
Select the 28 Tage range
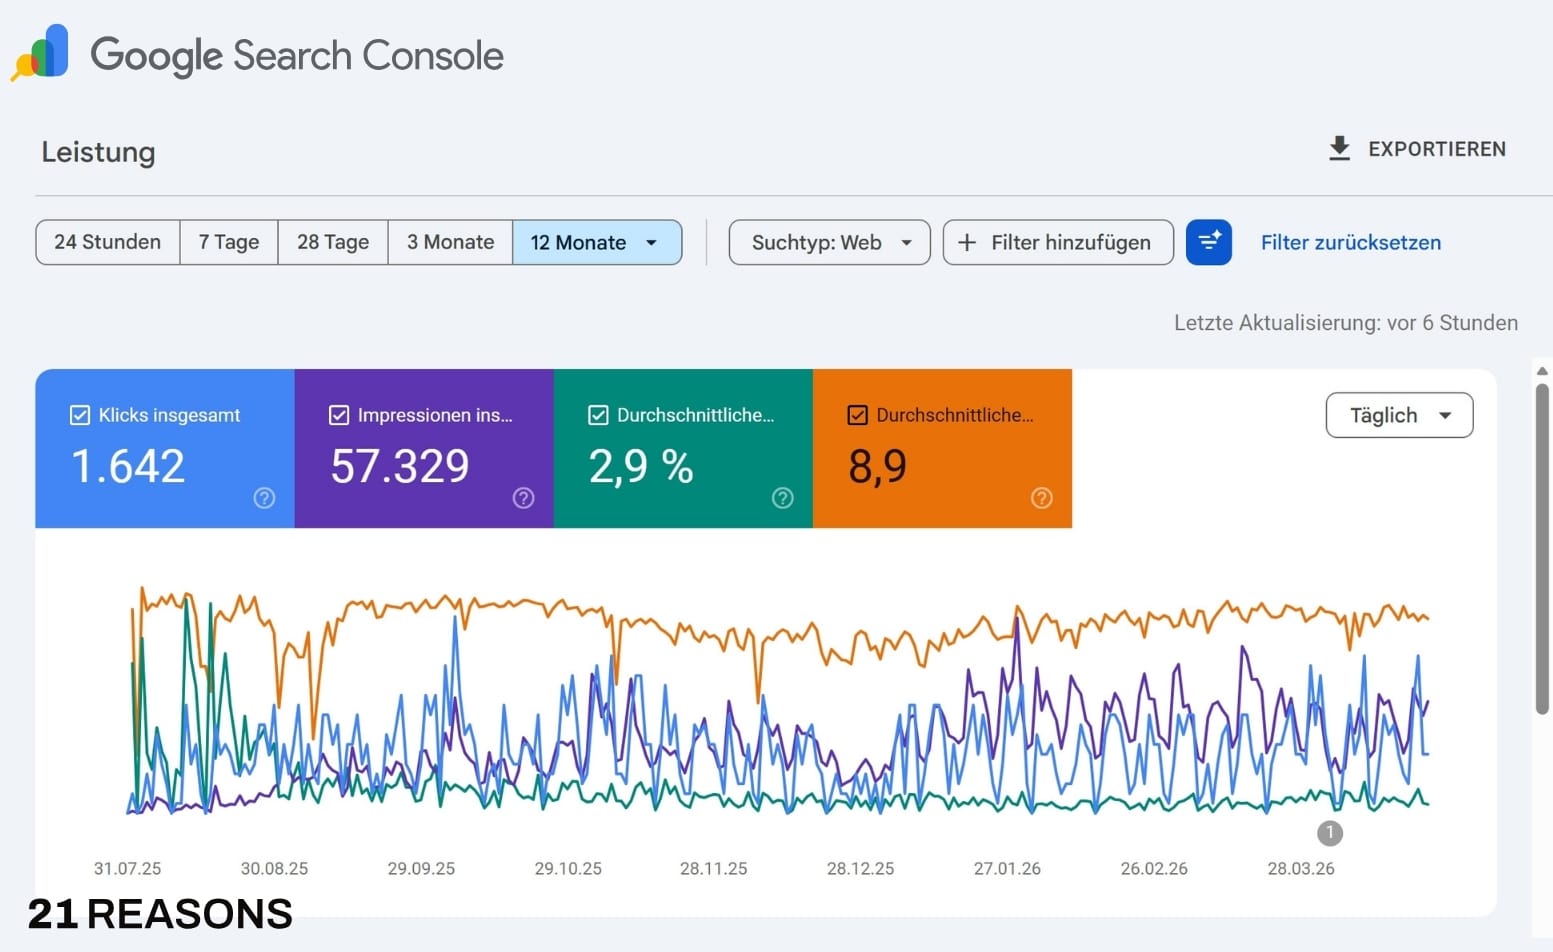[333, 242]
